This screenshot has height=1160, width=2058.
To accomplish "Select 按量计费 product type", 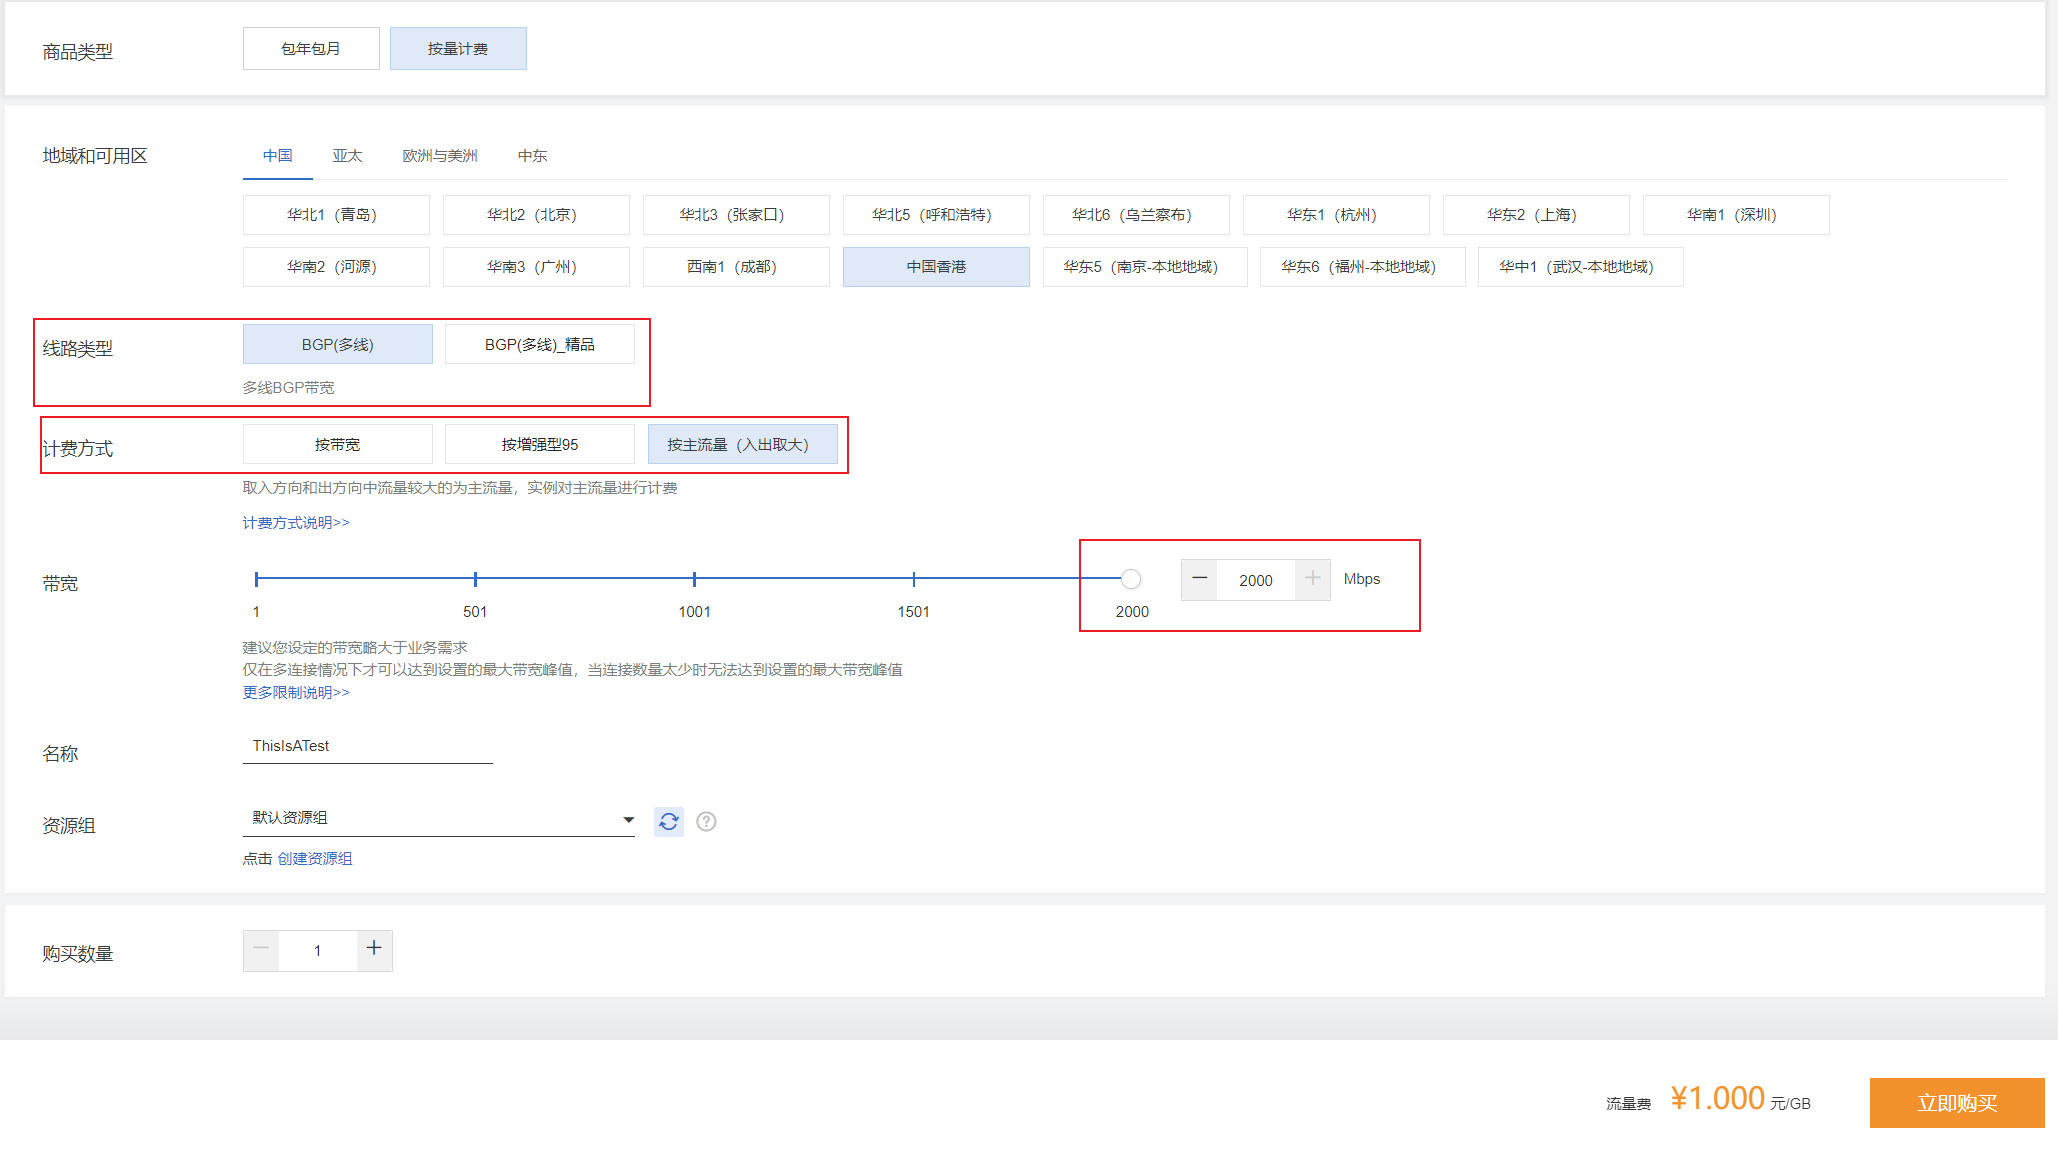I will tap(458, 48).
